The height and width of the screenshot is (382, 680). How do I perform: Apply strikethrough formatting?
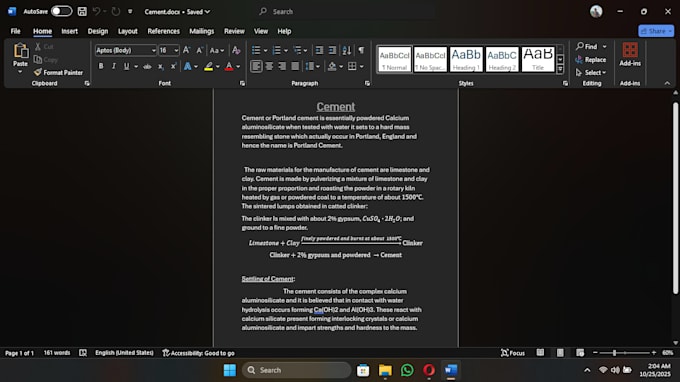pyautogui.click(x=147, y=66)
